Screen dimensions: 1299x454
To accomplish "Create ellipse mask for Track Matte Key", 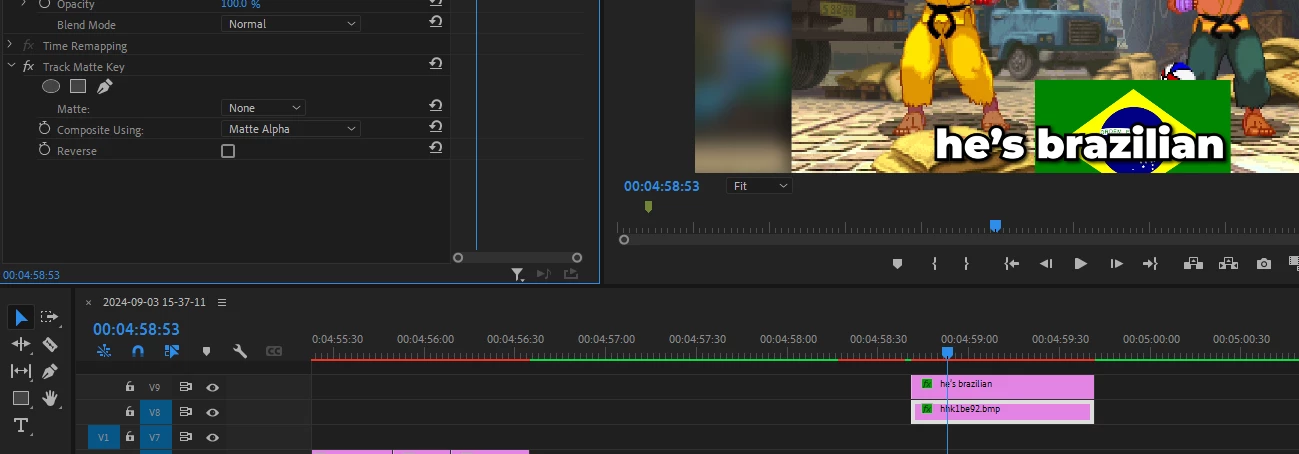I will tap(51, 87).
